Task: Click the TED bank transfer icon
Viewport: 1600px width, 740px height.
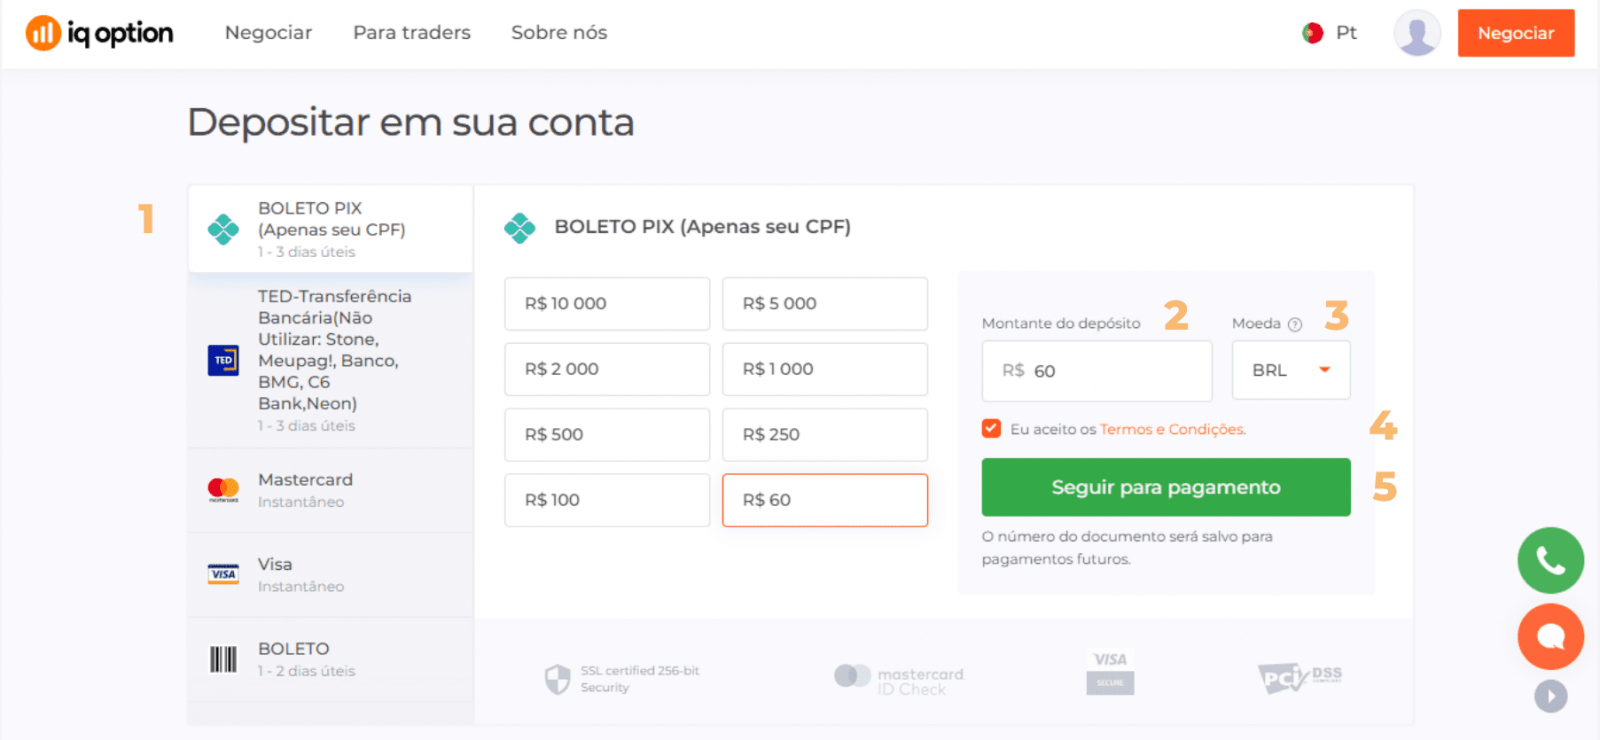Action: pos(223,360)
